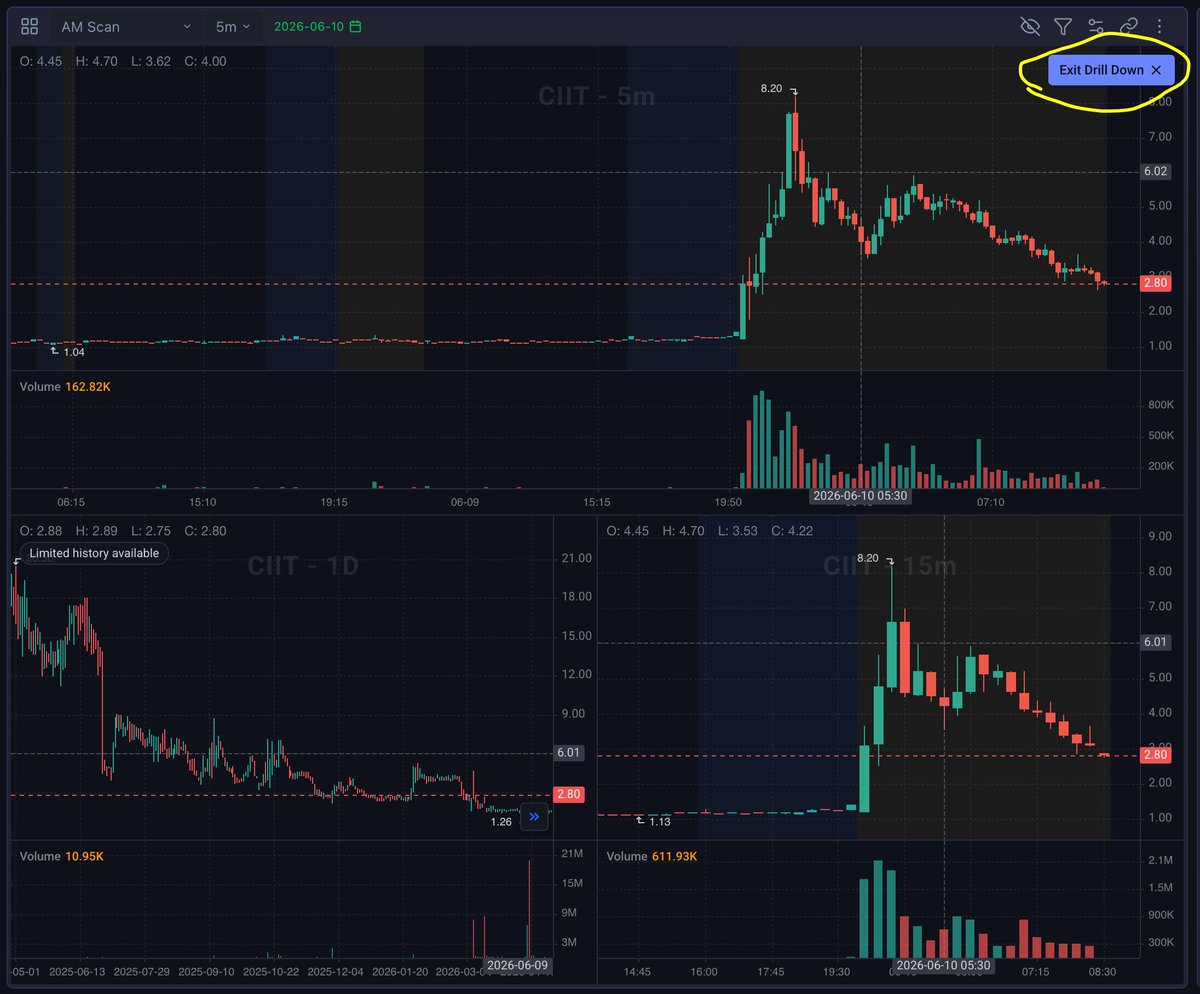Click the red 2.80 price tag on 5m chart

click(x=1156, y=284)
